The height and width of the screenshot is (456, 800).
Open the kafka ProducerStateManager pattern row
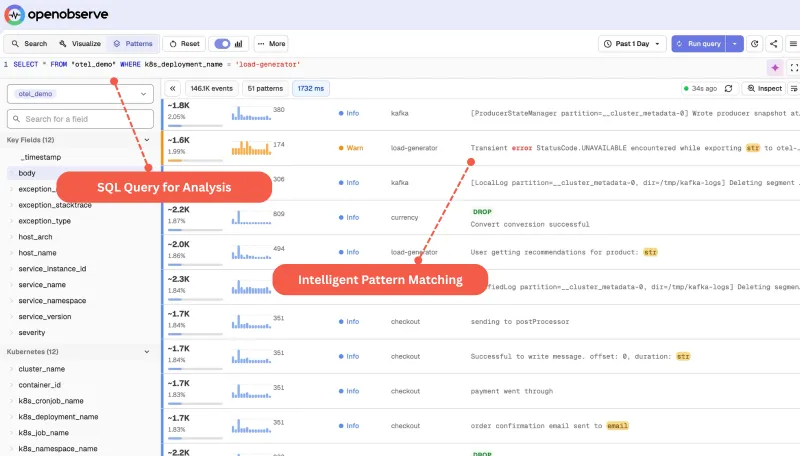(481, 113)
